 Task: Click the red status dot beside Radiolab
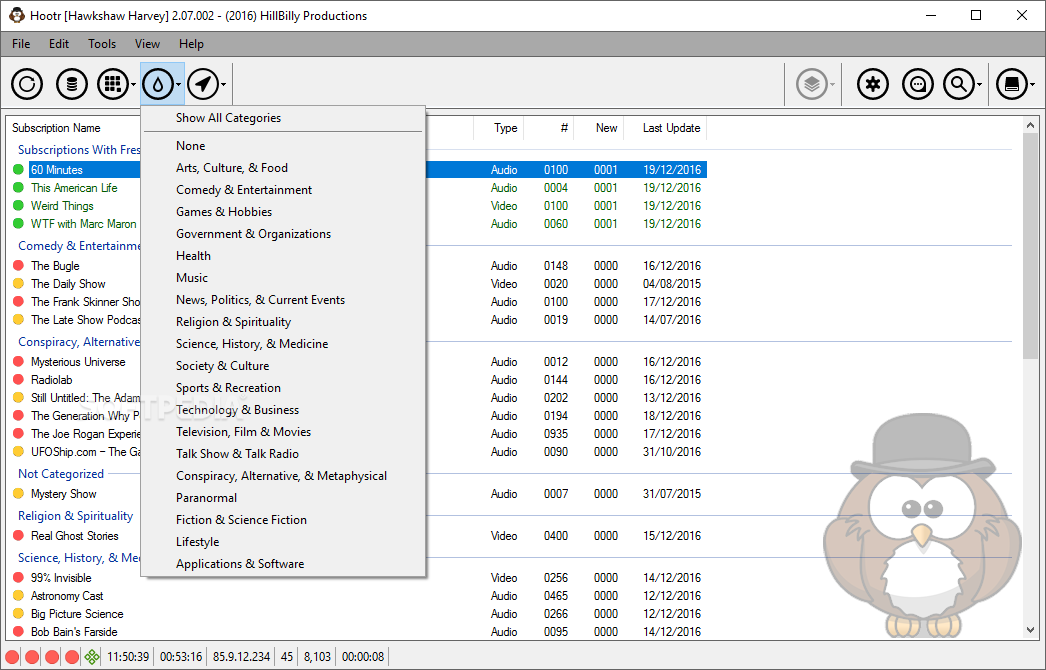click(x=18, y=380)
